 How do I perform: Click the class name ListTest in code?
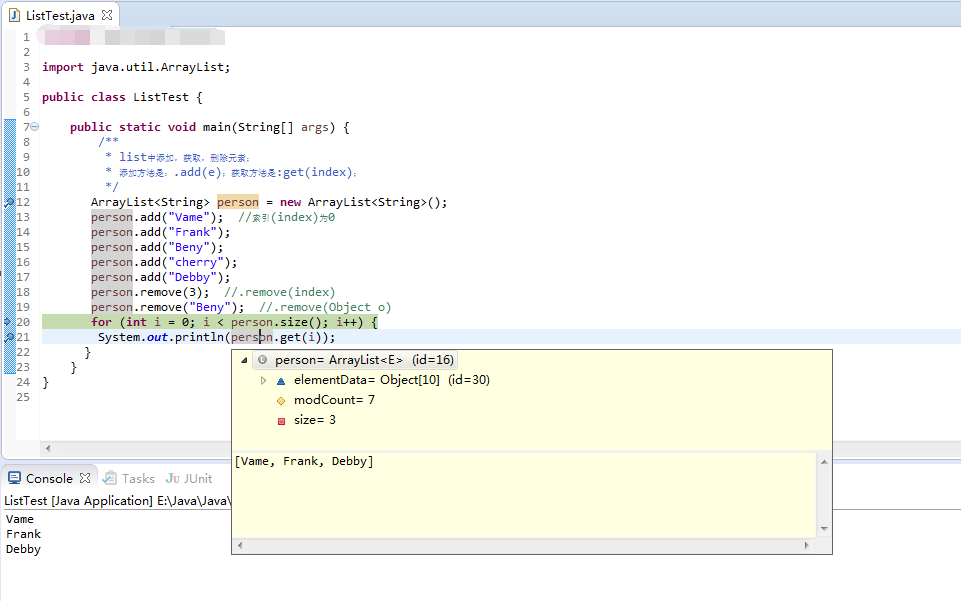(161, 97)
